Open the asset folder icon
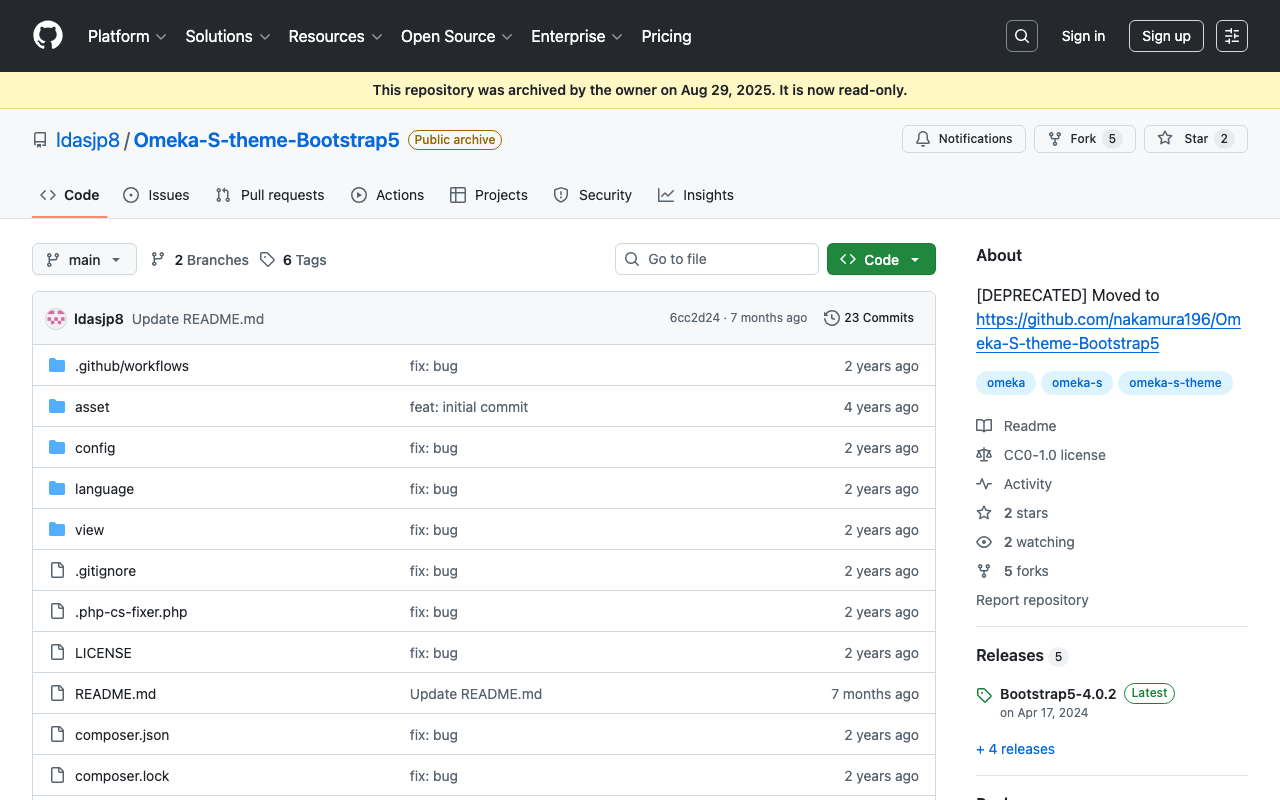This screenshot has width=1280, height=800. click(x=56, y=406)
